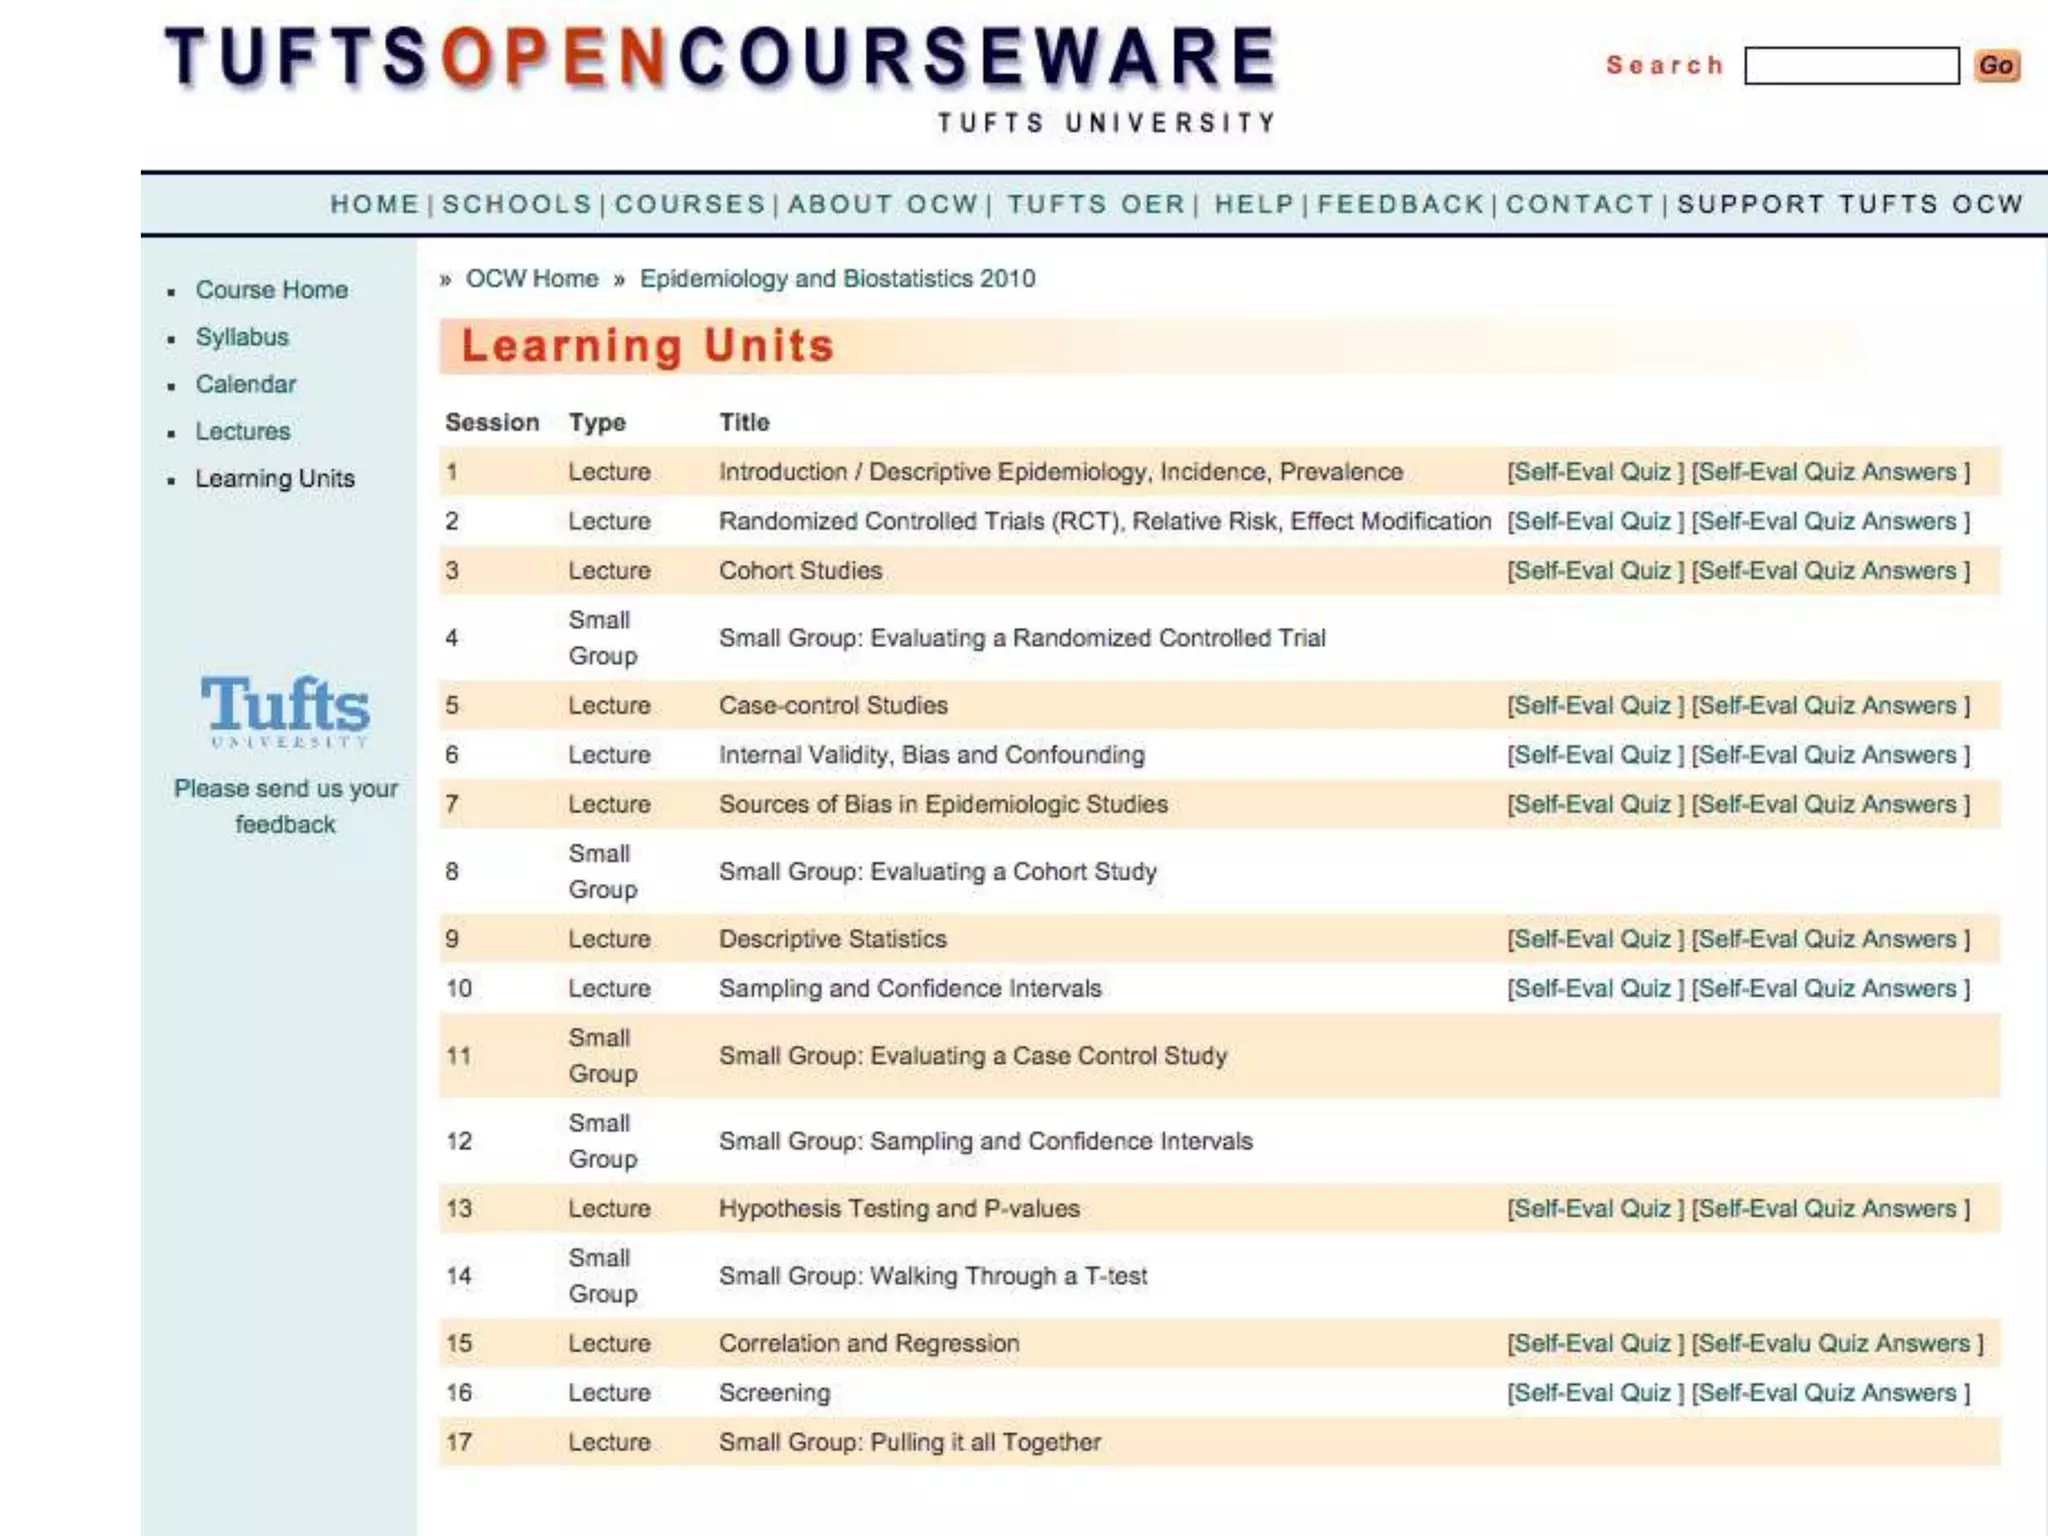
Task: Click 'Please send us your feedback' link
Action: [x=285, y=806]
